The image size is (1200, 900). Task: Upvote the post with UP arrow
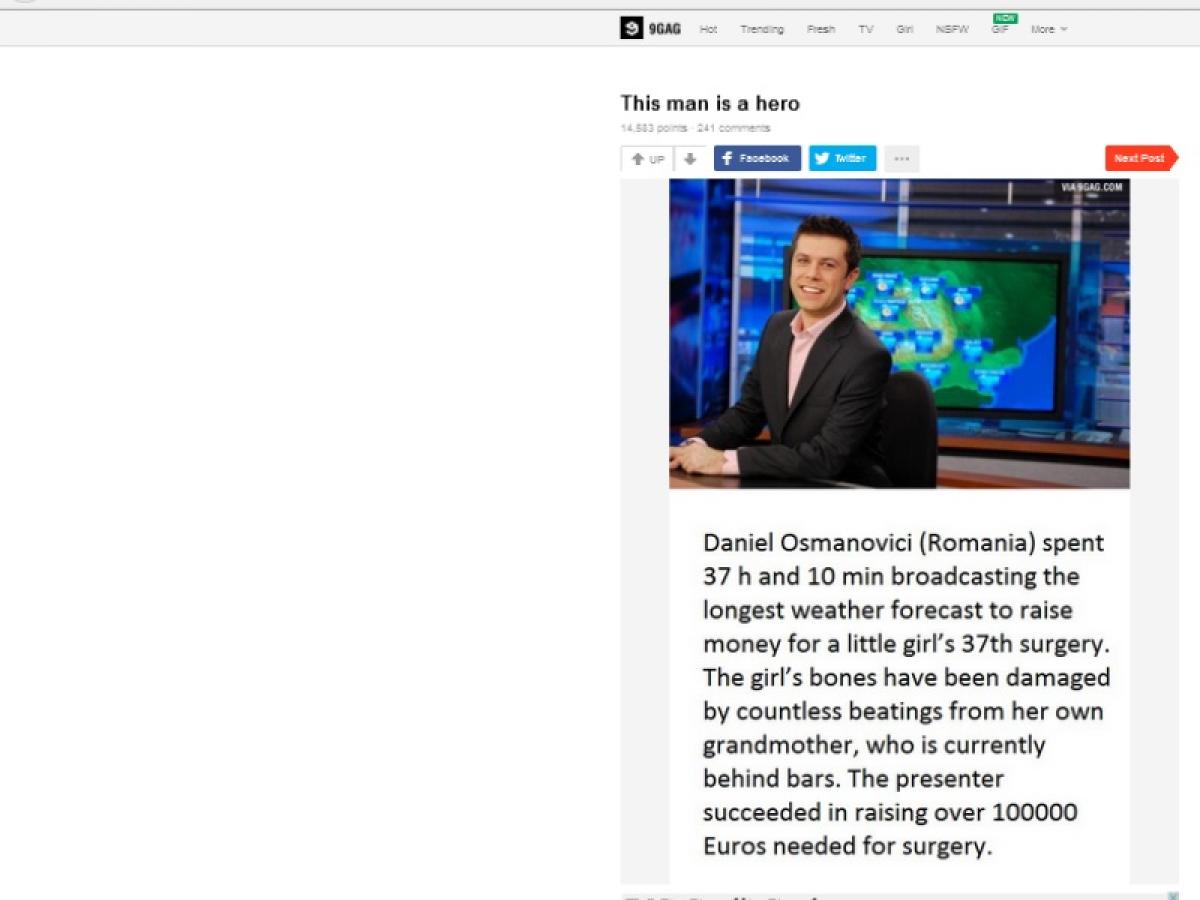click(x=647, y=159)
